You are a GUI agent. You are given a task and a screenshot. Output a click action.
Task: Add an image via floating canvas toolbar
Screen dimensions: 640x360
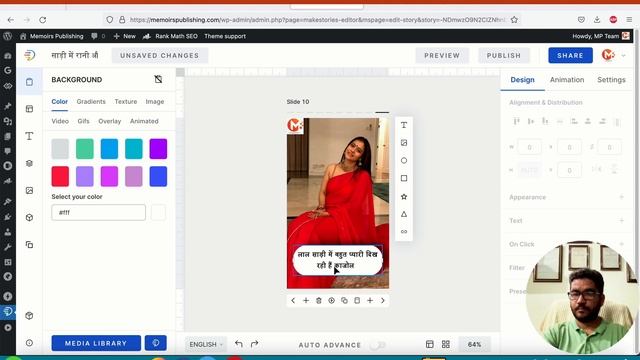pos(404,143)
